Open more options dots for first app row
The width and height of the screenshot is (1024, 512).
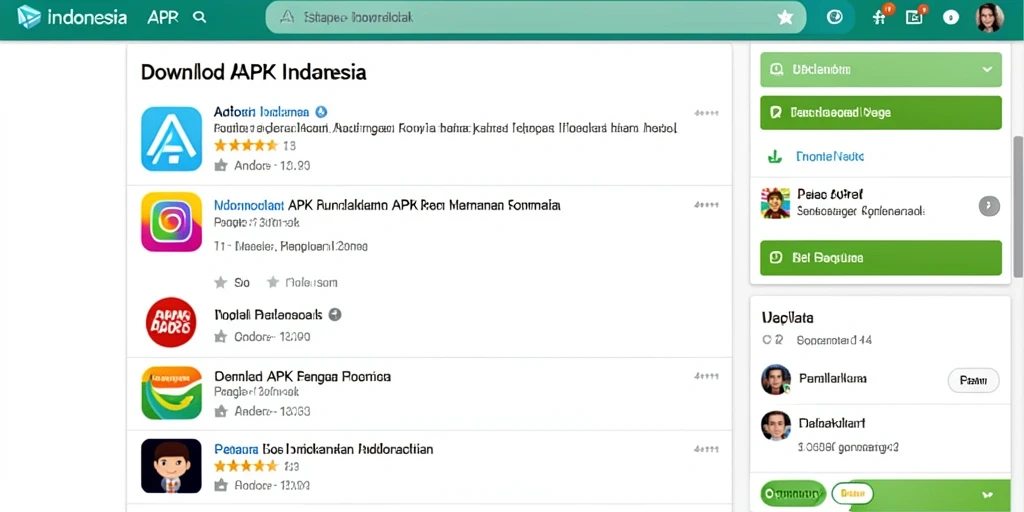point(706,113)
